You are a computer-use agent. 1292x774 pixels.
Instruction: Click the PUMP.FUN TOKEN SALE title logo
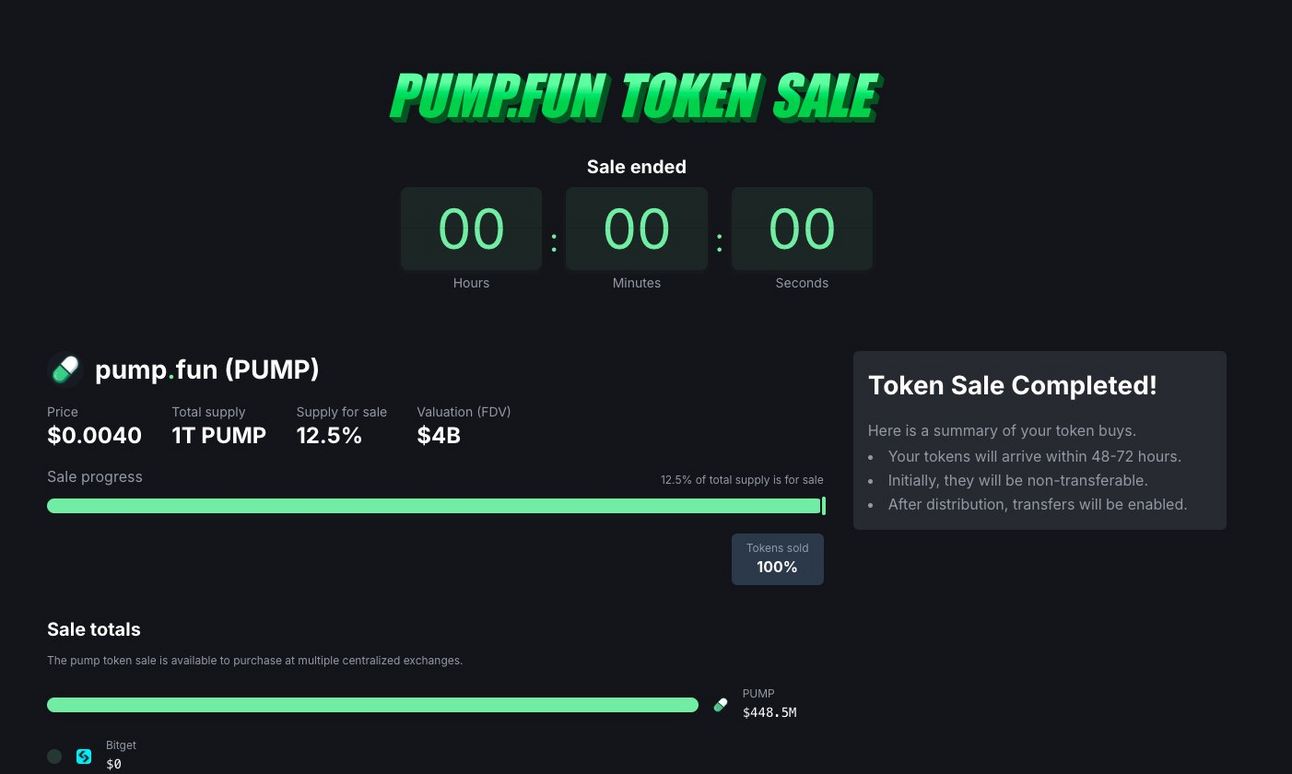[636, 97]
